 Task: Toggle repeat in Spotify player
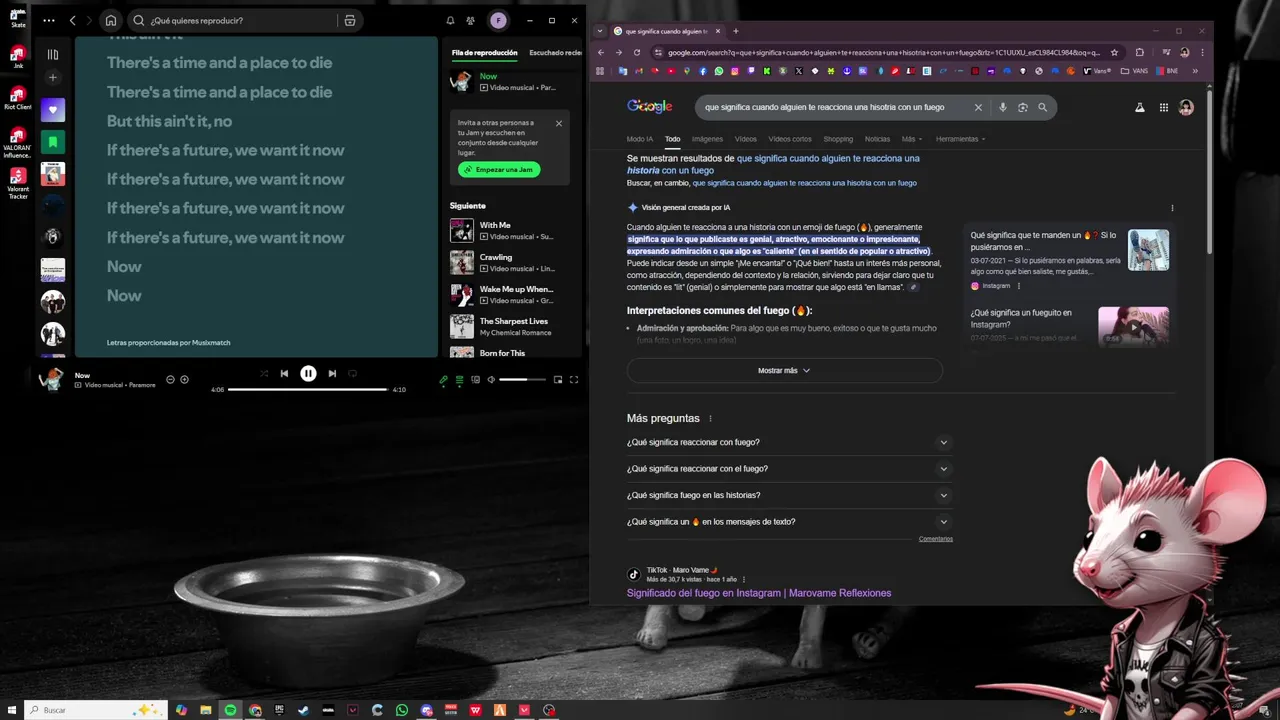click(x=352, y=373)
